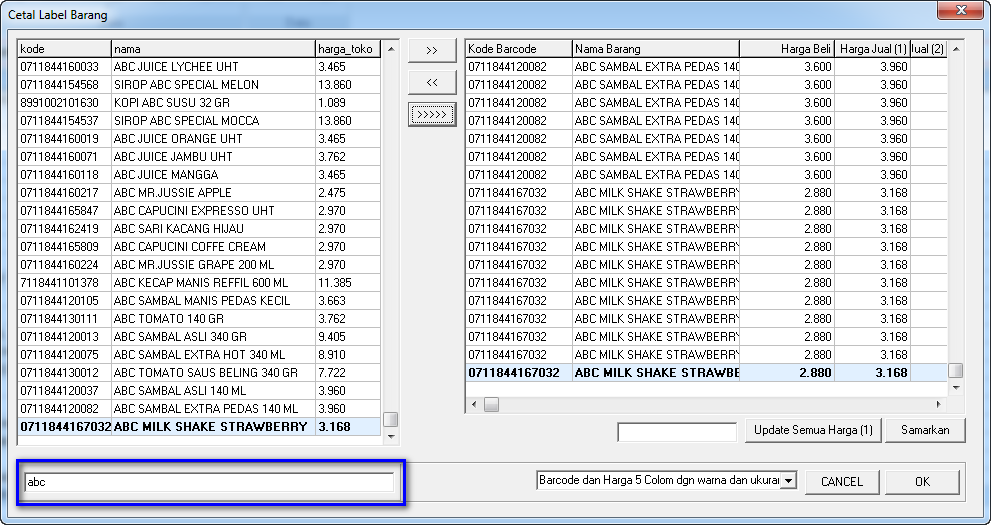Select row ABC KECAP MANIS REFFIL 600 ML
The width and height of the screenshot is (991, 525).
(200, 282)
